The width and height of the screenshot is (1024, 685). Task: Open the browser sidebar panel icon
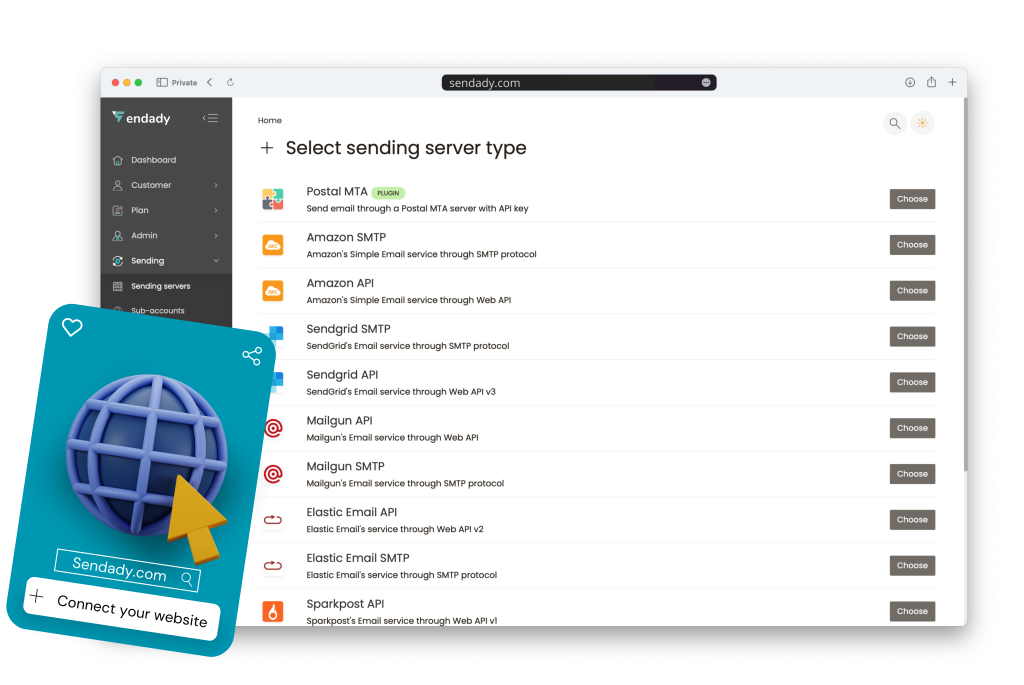pos(162,82)
